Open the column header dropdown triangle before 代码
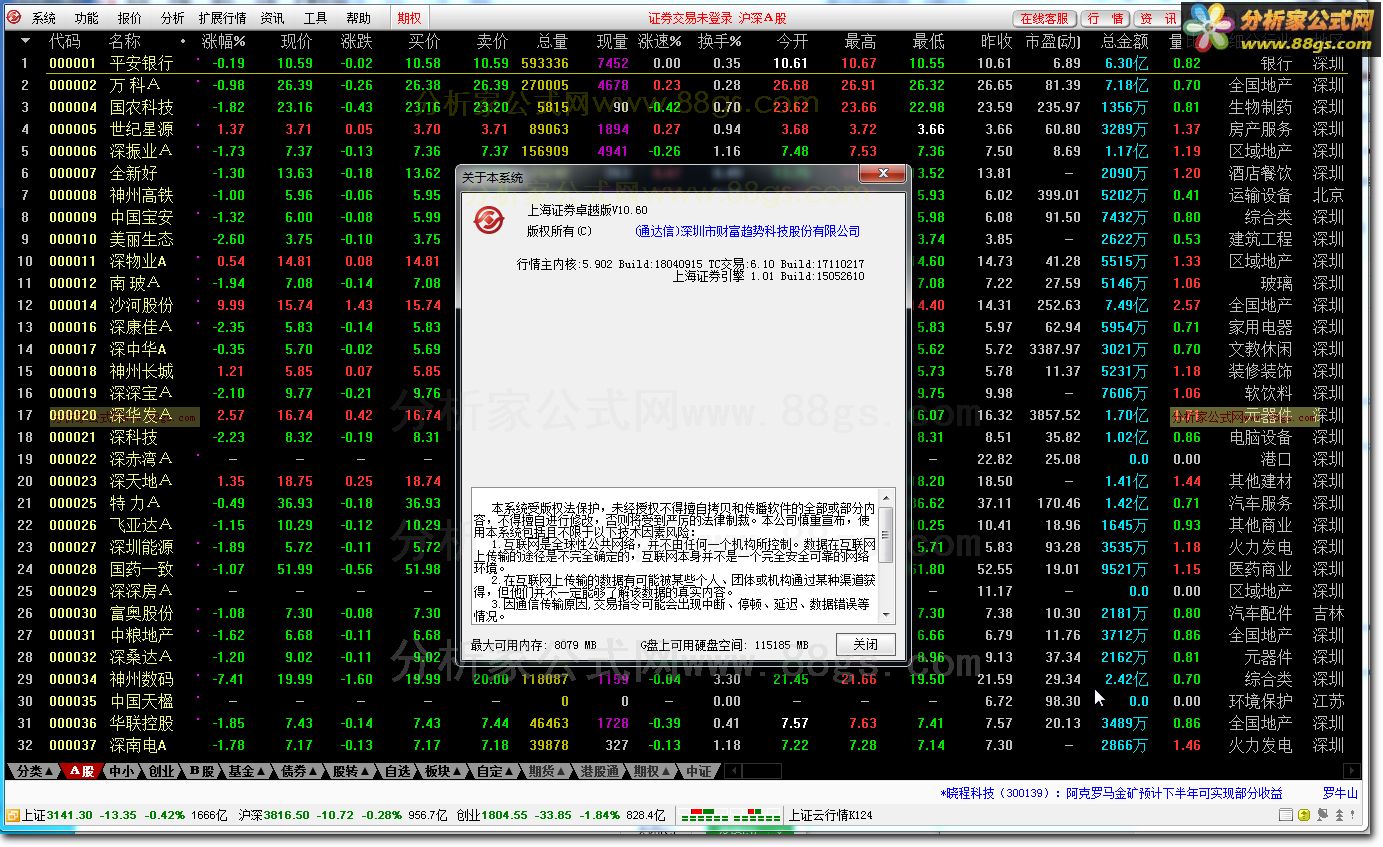Image resolution: width=1383 pixels, height=847 pixels. [x=25, y=41]
